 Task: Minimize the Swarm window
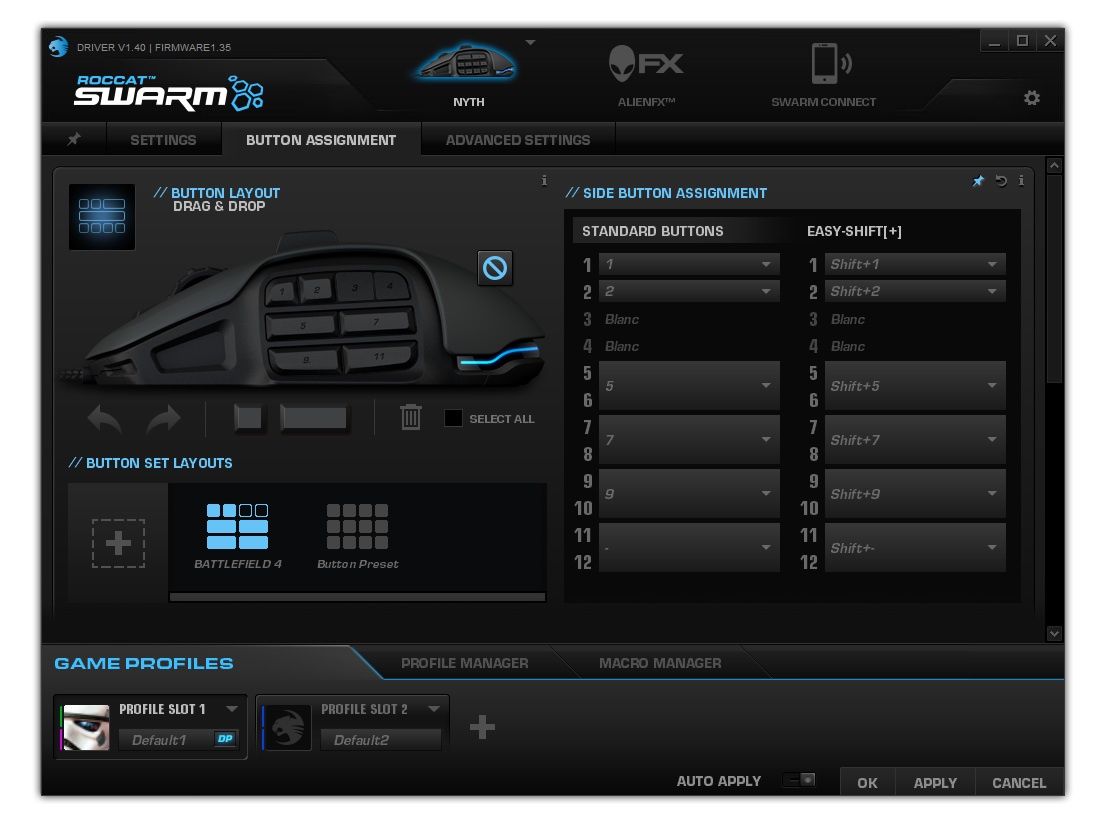(994, 41)
